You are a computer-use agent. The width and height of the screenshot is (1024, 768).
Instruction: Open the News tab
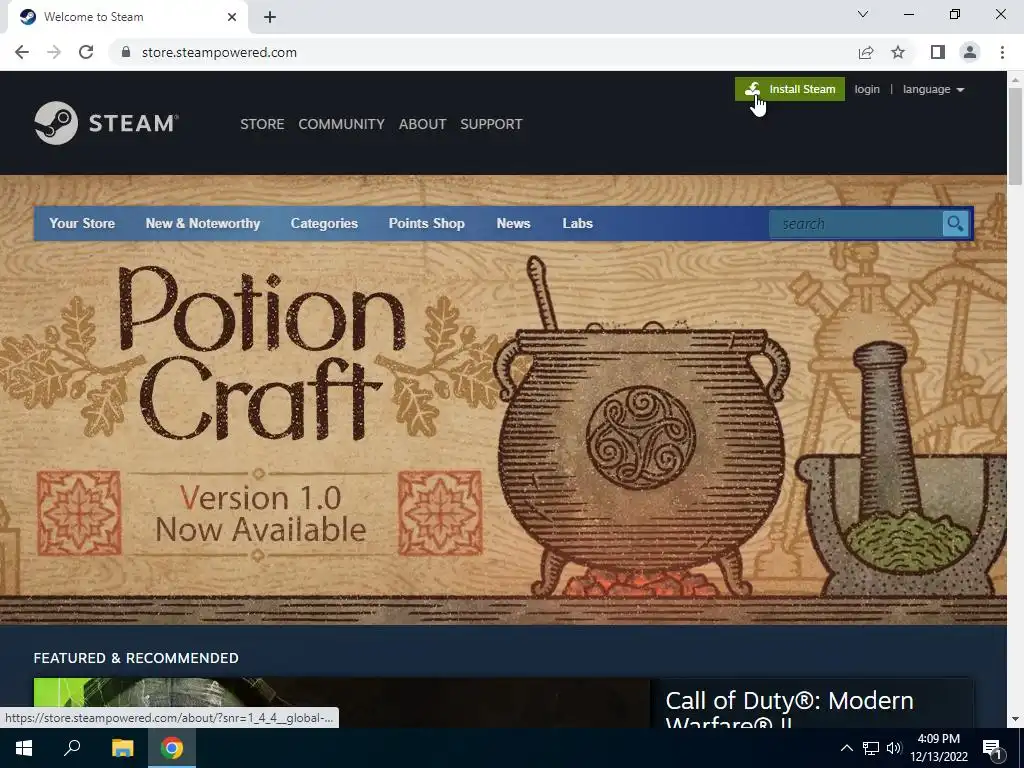pos(513,223)
